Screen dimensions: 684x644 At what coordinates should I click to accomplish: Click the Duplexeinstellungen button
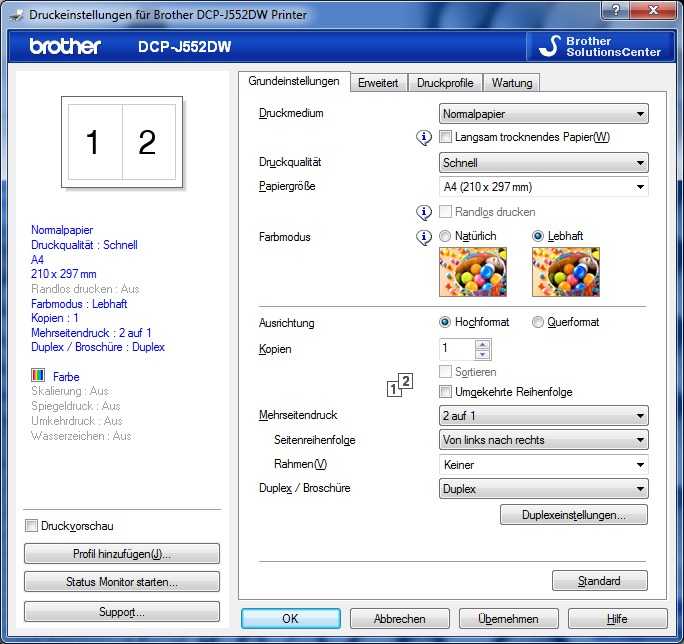(x=574, y=515)
